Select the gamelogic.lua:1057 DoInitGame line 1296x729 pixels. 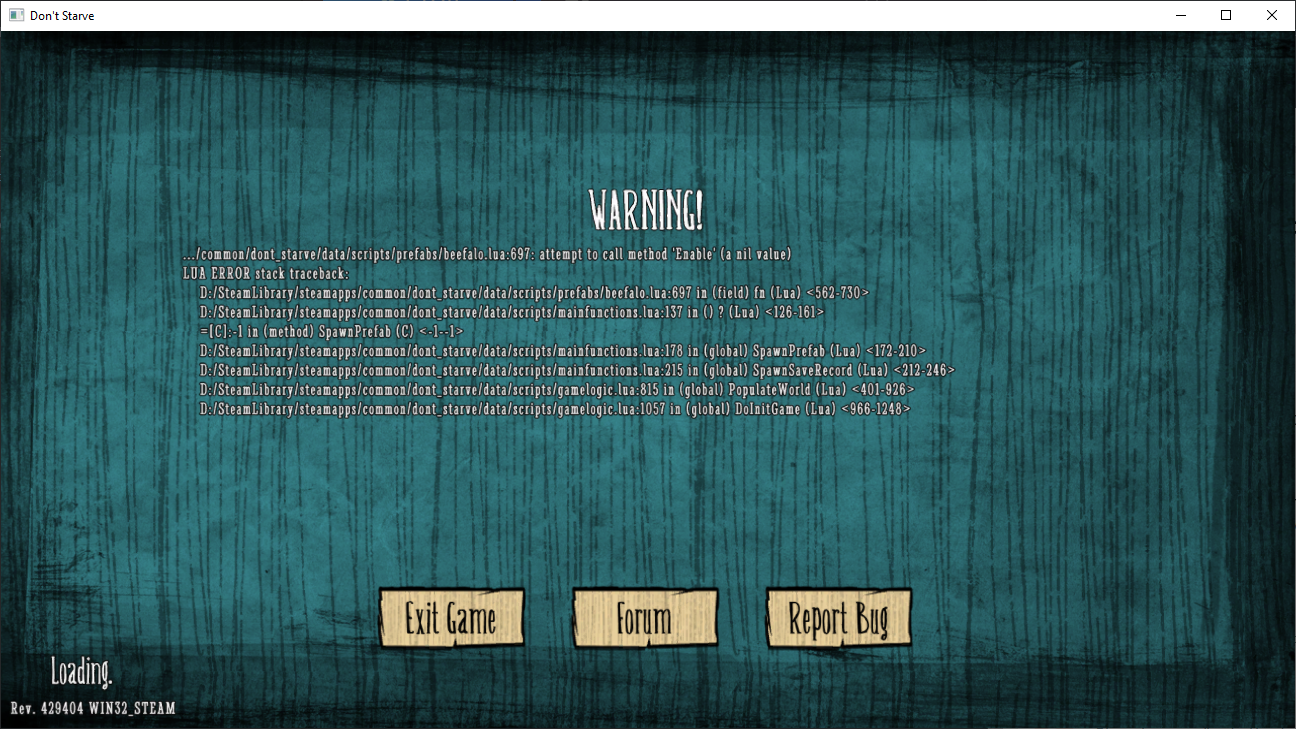pos(555,409)
